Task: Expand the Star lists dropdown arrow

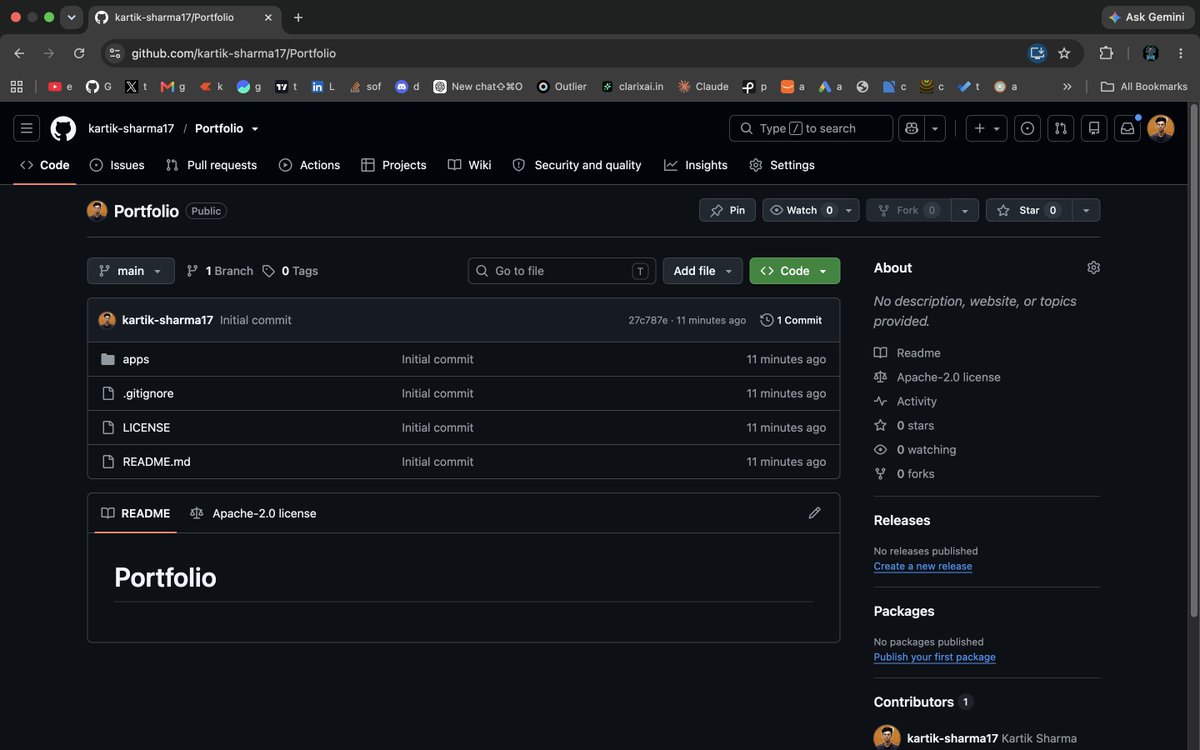Action: [1086, 210]
